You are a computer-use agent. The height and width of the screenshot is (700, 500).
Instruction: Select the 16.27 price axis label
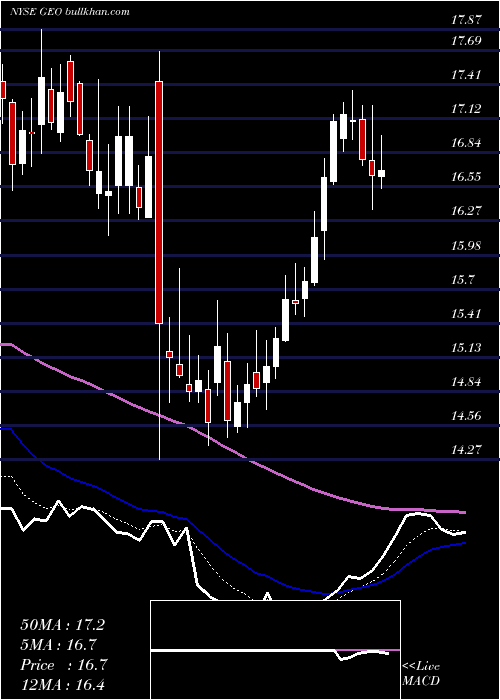[x=466, y=211]
